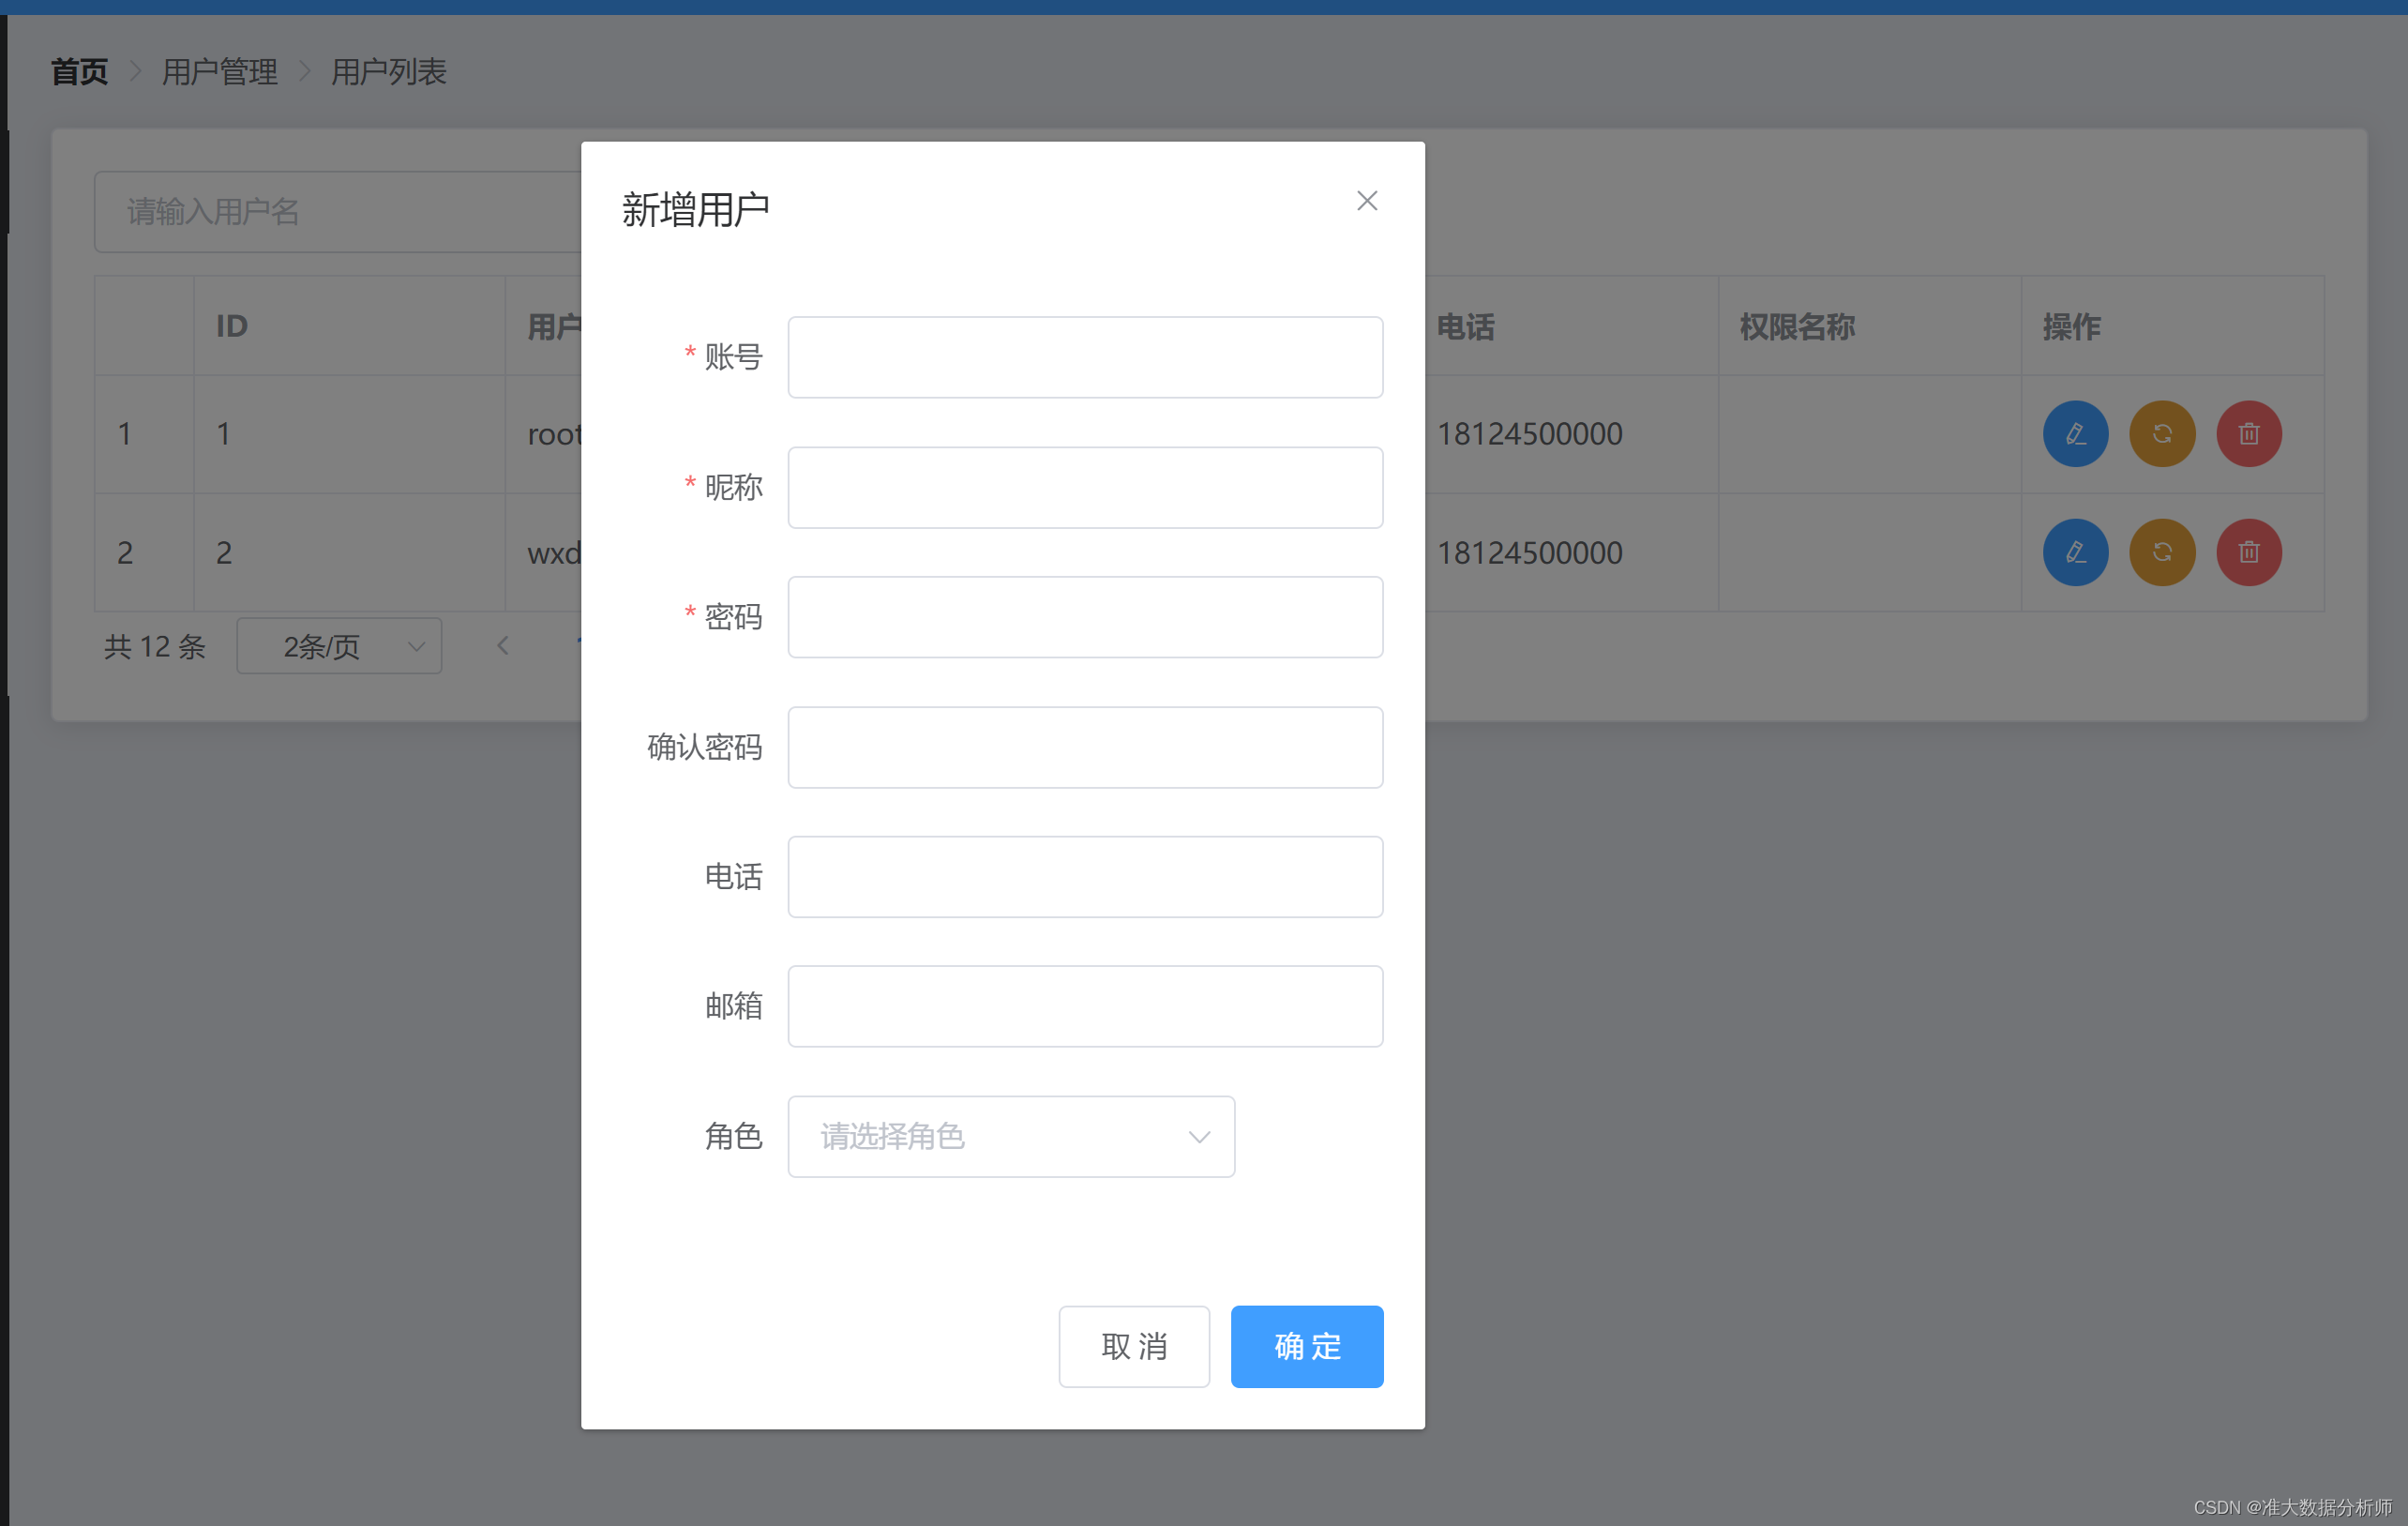2408x1526 pixels.
Task: Focus the 邮箱 input field
Action: 1085,1006
